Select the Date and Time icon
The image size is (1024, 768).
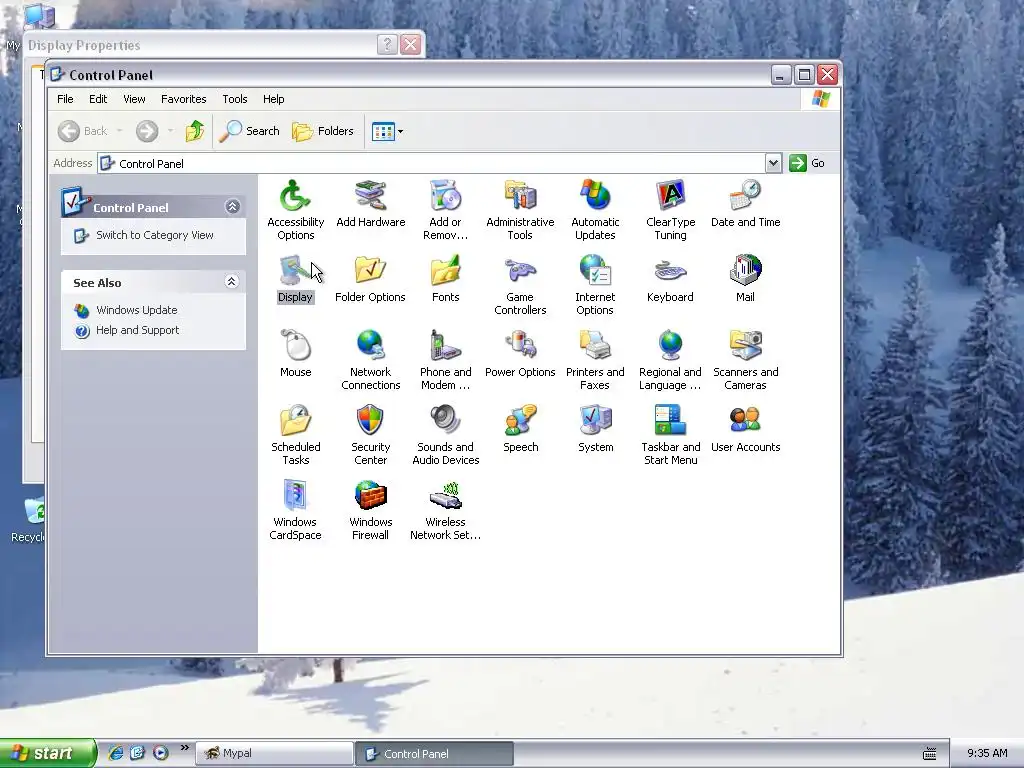(745, 196)
